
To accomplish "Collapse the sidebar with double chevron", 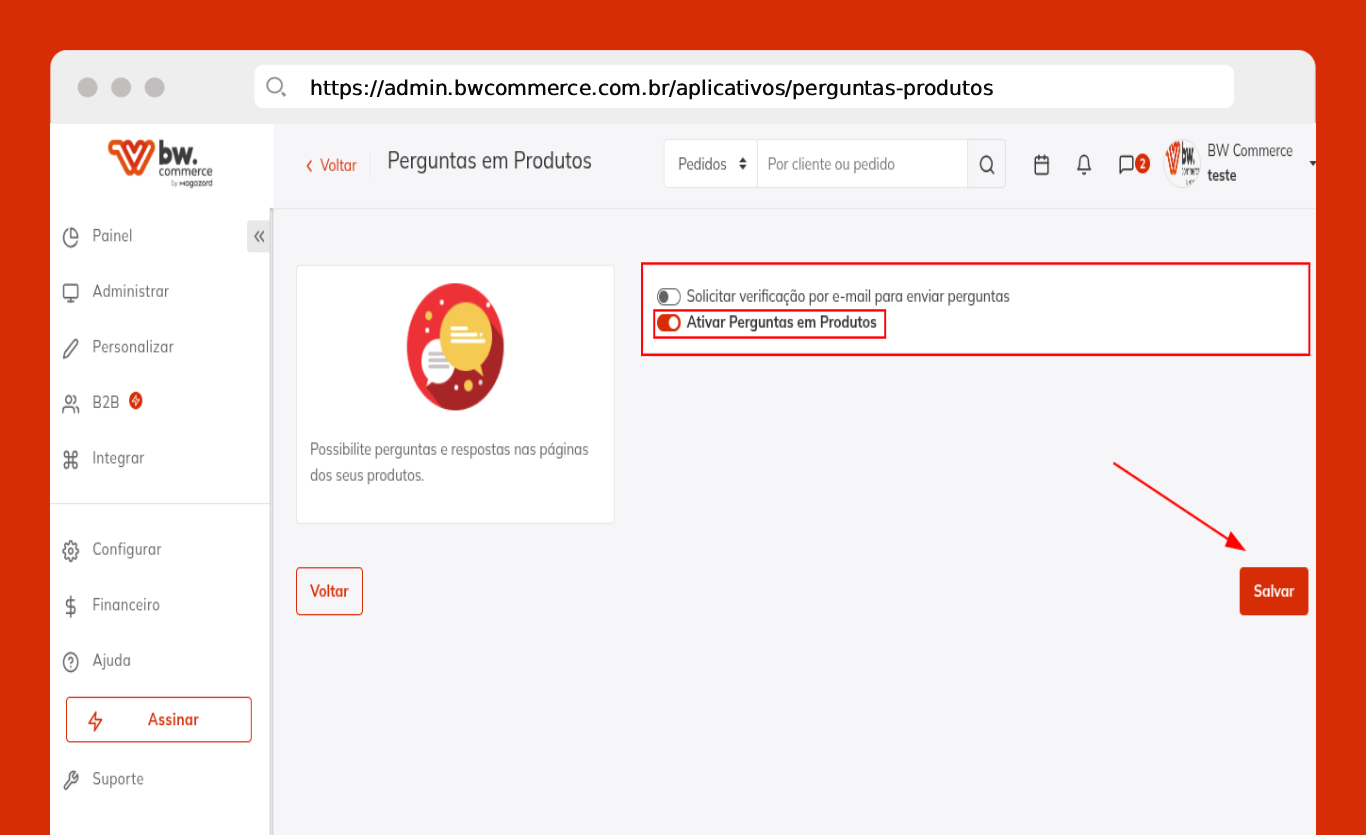I will [x=259, y=237].
